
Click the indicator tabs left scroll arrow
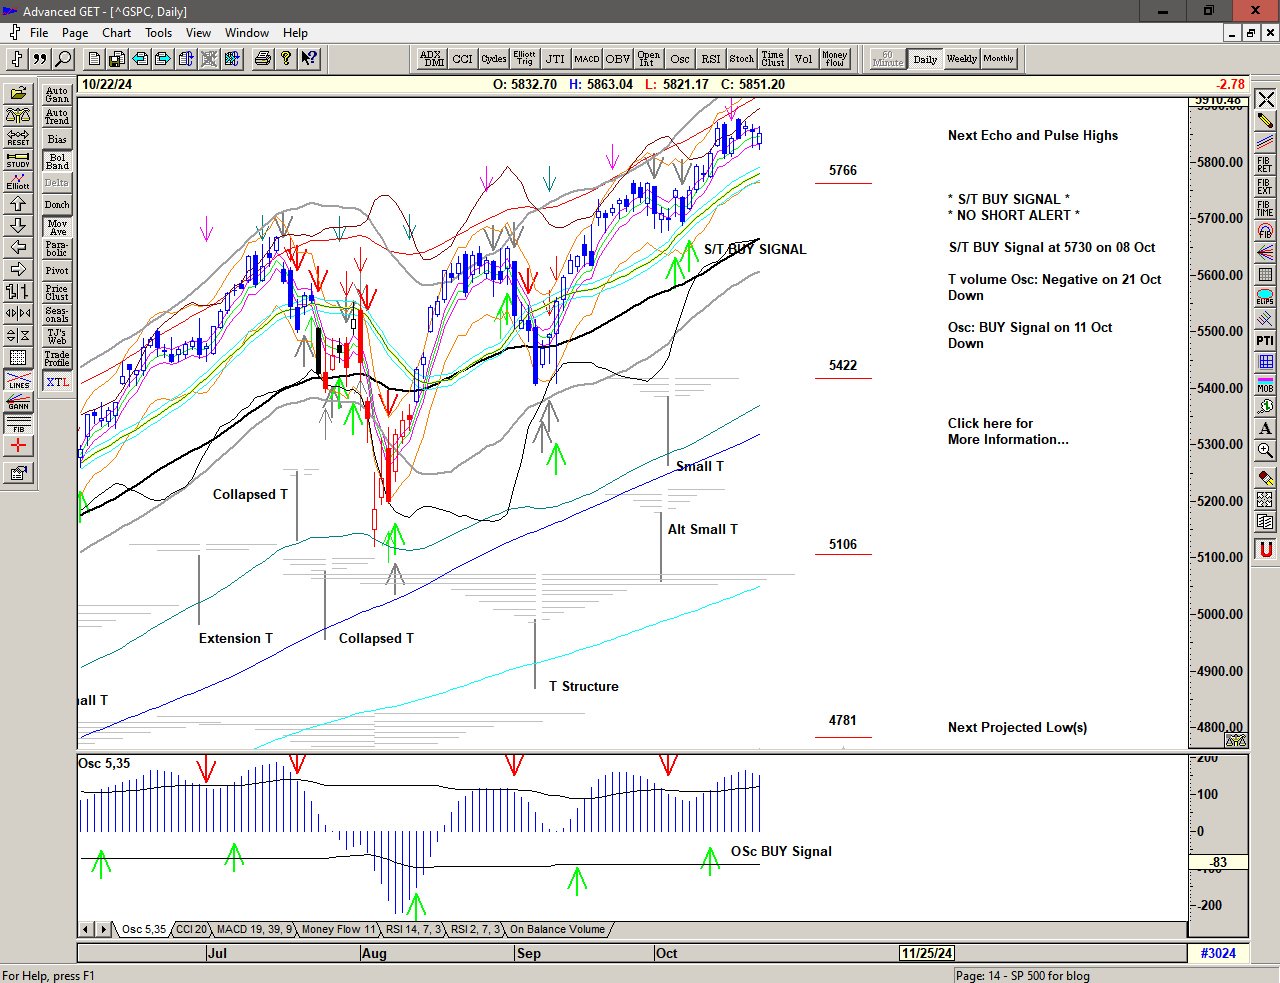coord(87,929)
